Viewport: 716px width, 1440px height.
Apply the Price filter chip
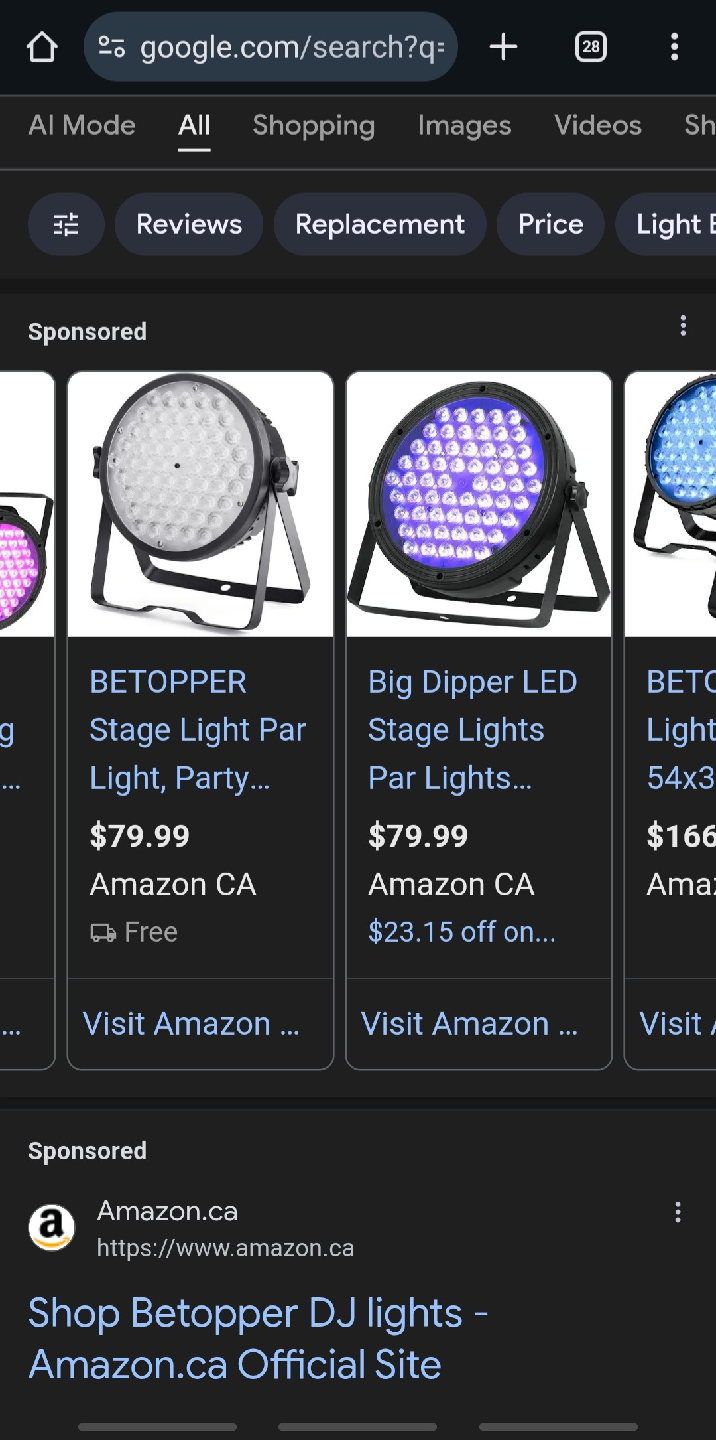(550, 224)
